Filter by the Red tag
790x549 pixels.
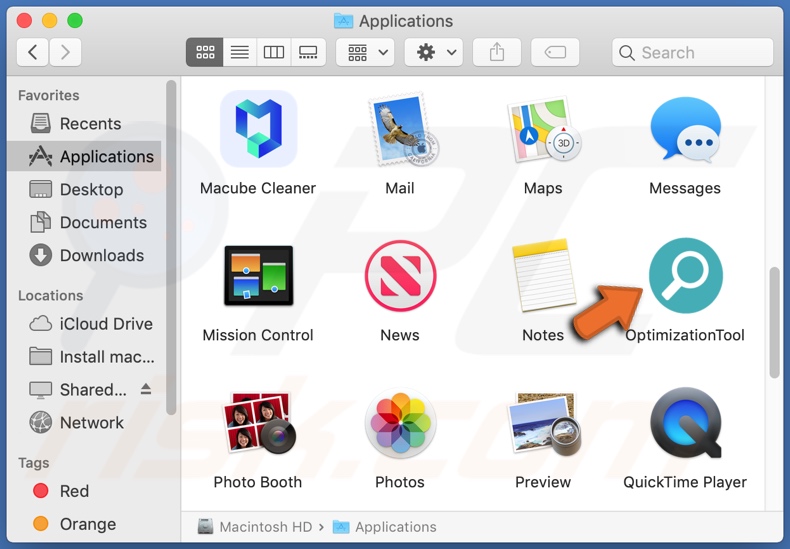click(85, 491)
